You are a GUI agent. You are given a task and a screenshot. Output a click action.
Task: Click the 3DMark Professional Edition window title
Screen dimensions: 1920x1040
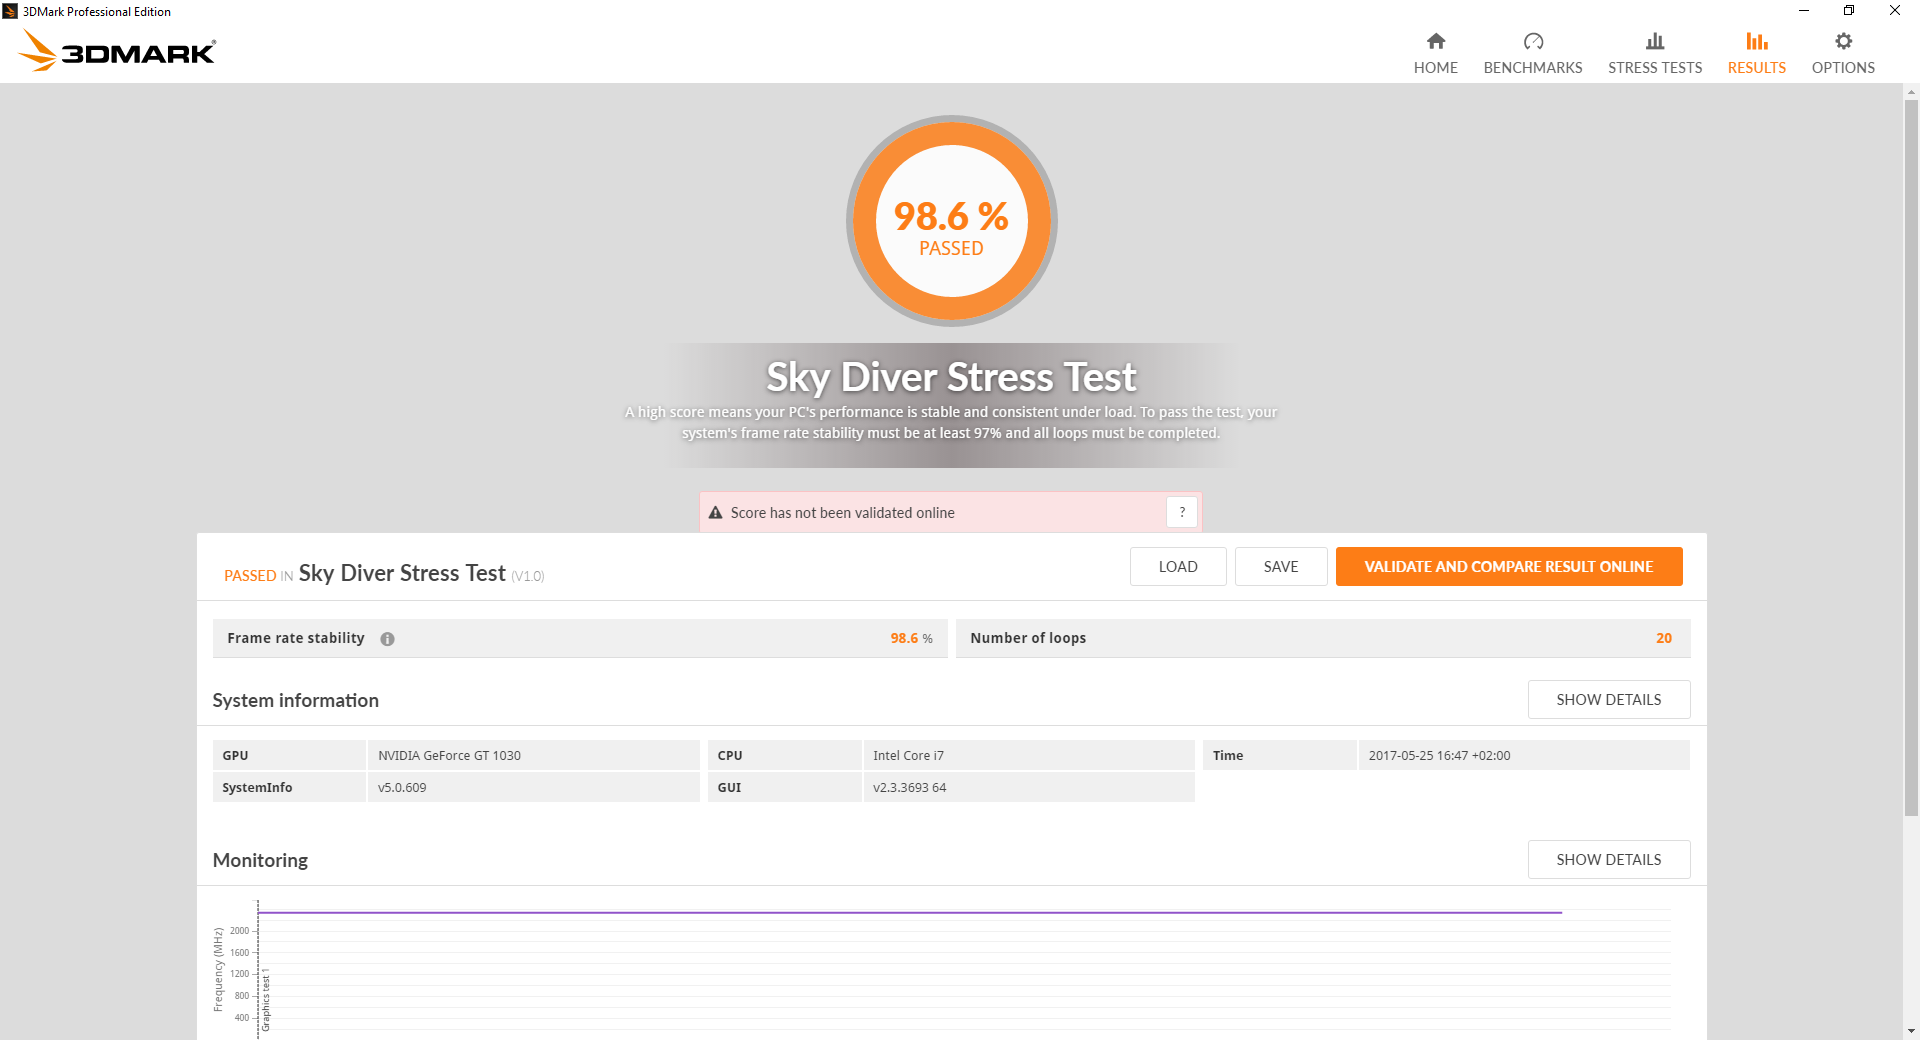coord(97,12)
